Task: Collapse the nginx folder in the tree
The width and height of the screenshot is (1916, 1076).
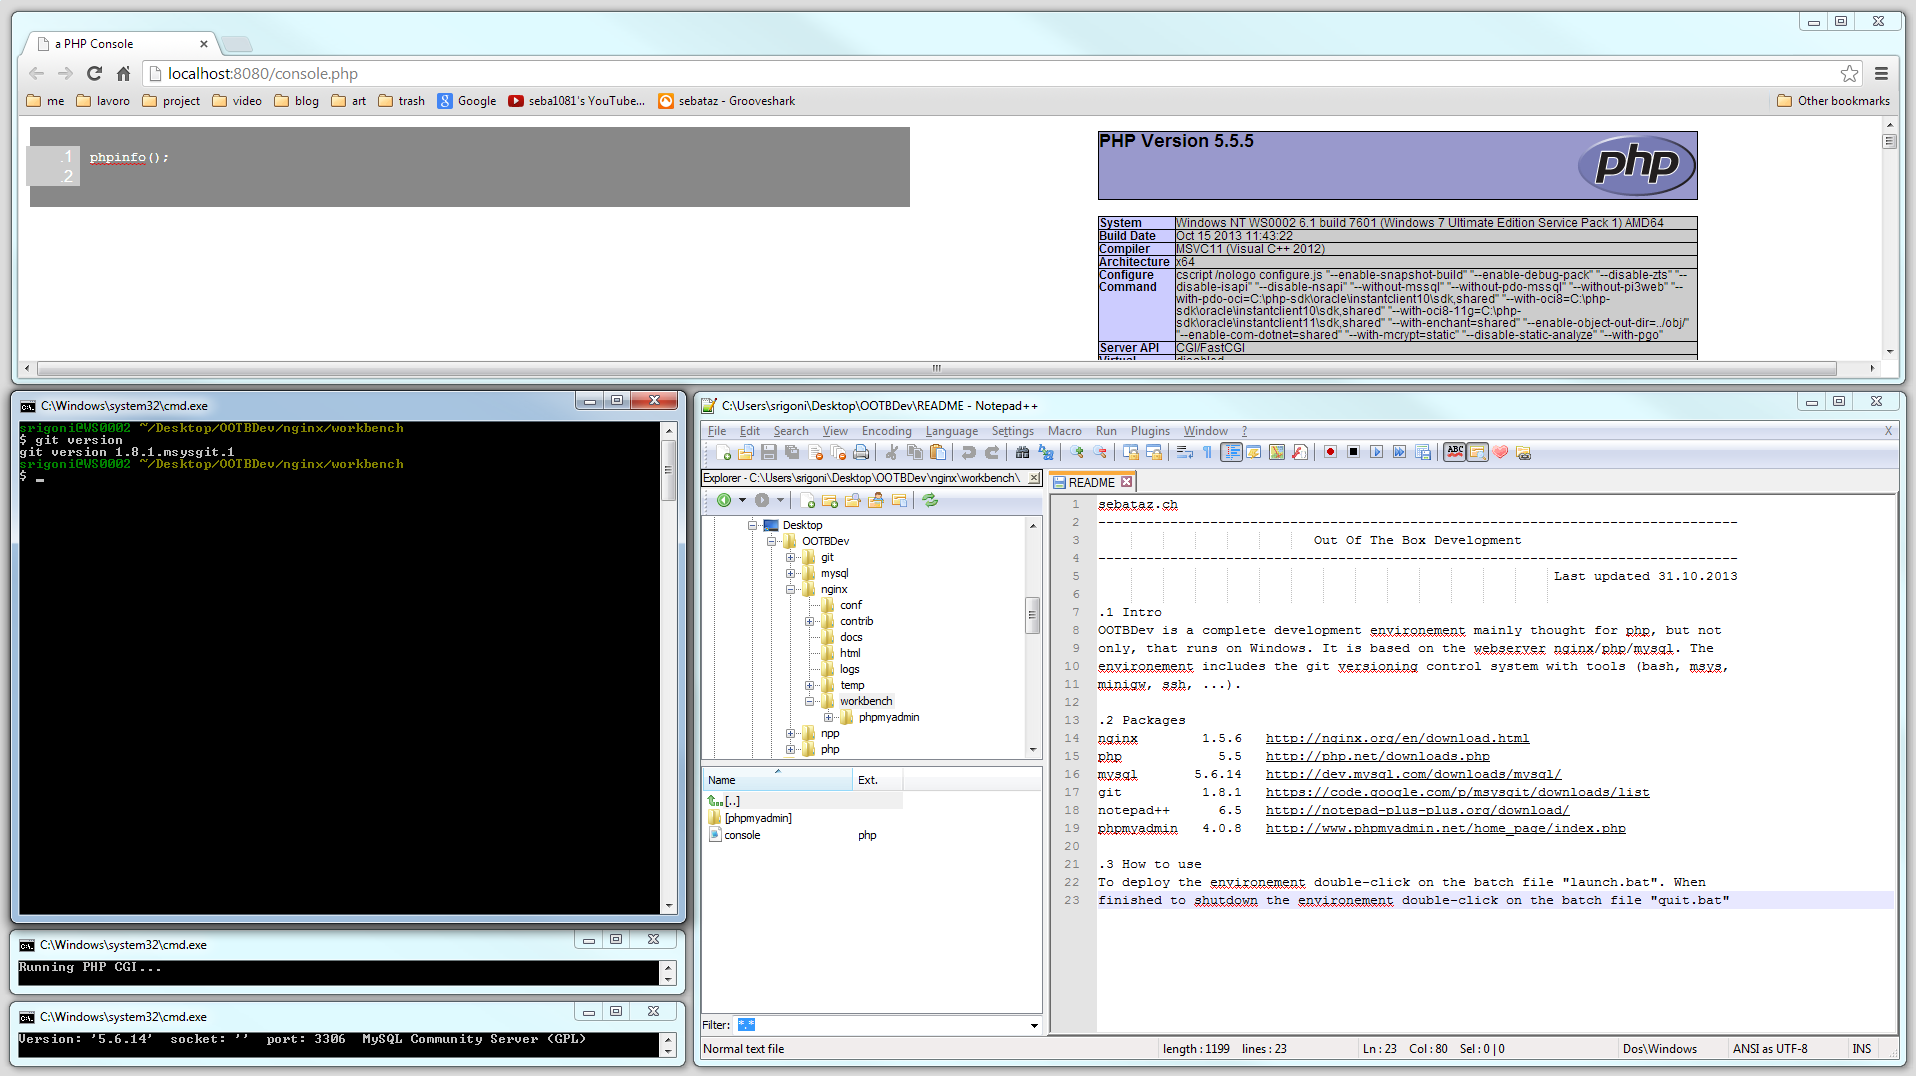Action: click(790, 590)
